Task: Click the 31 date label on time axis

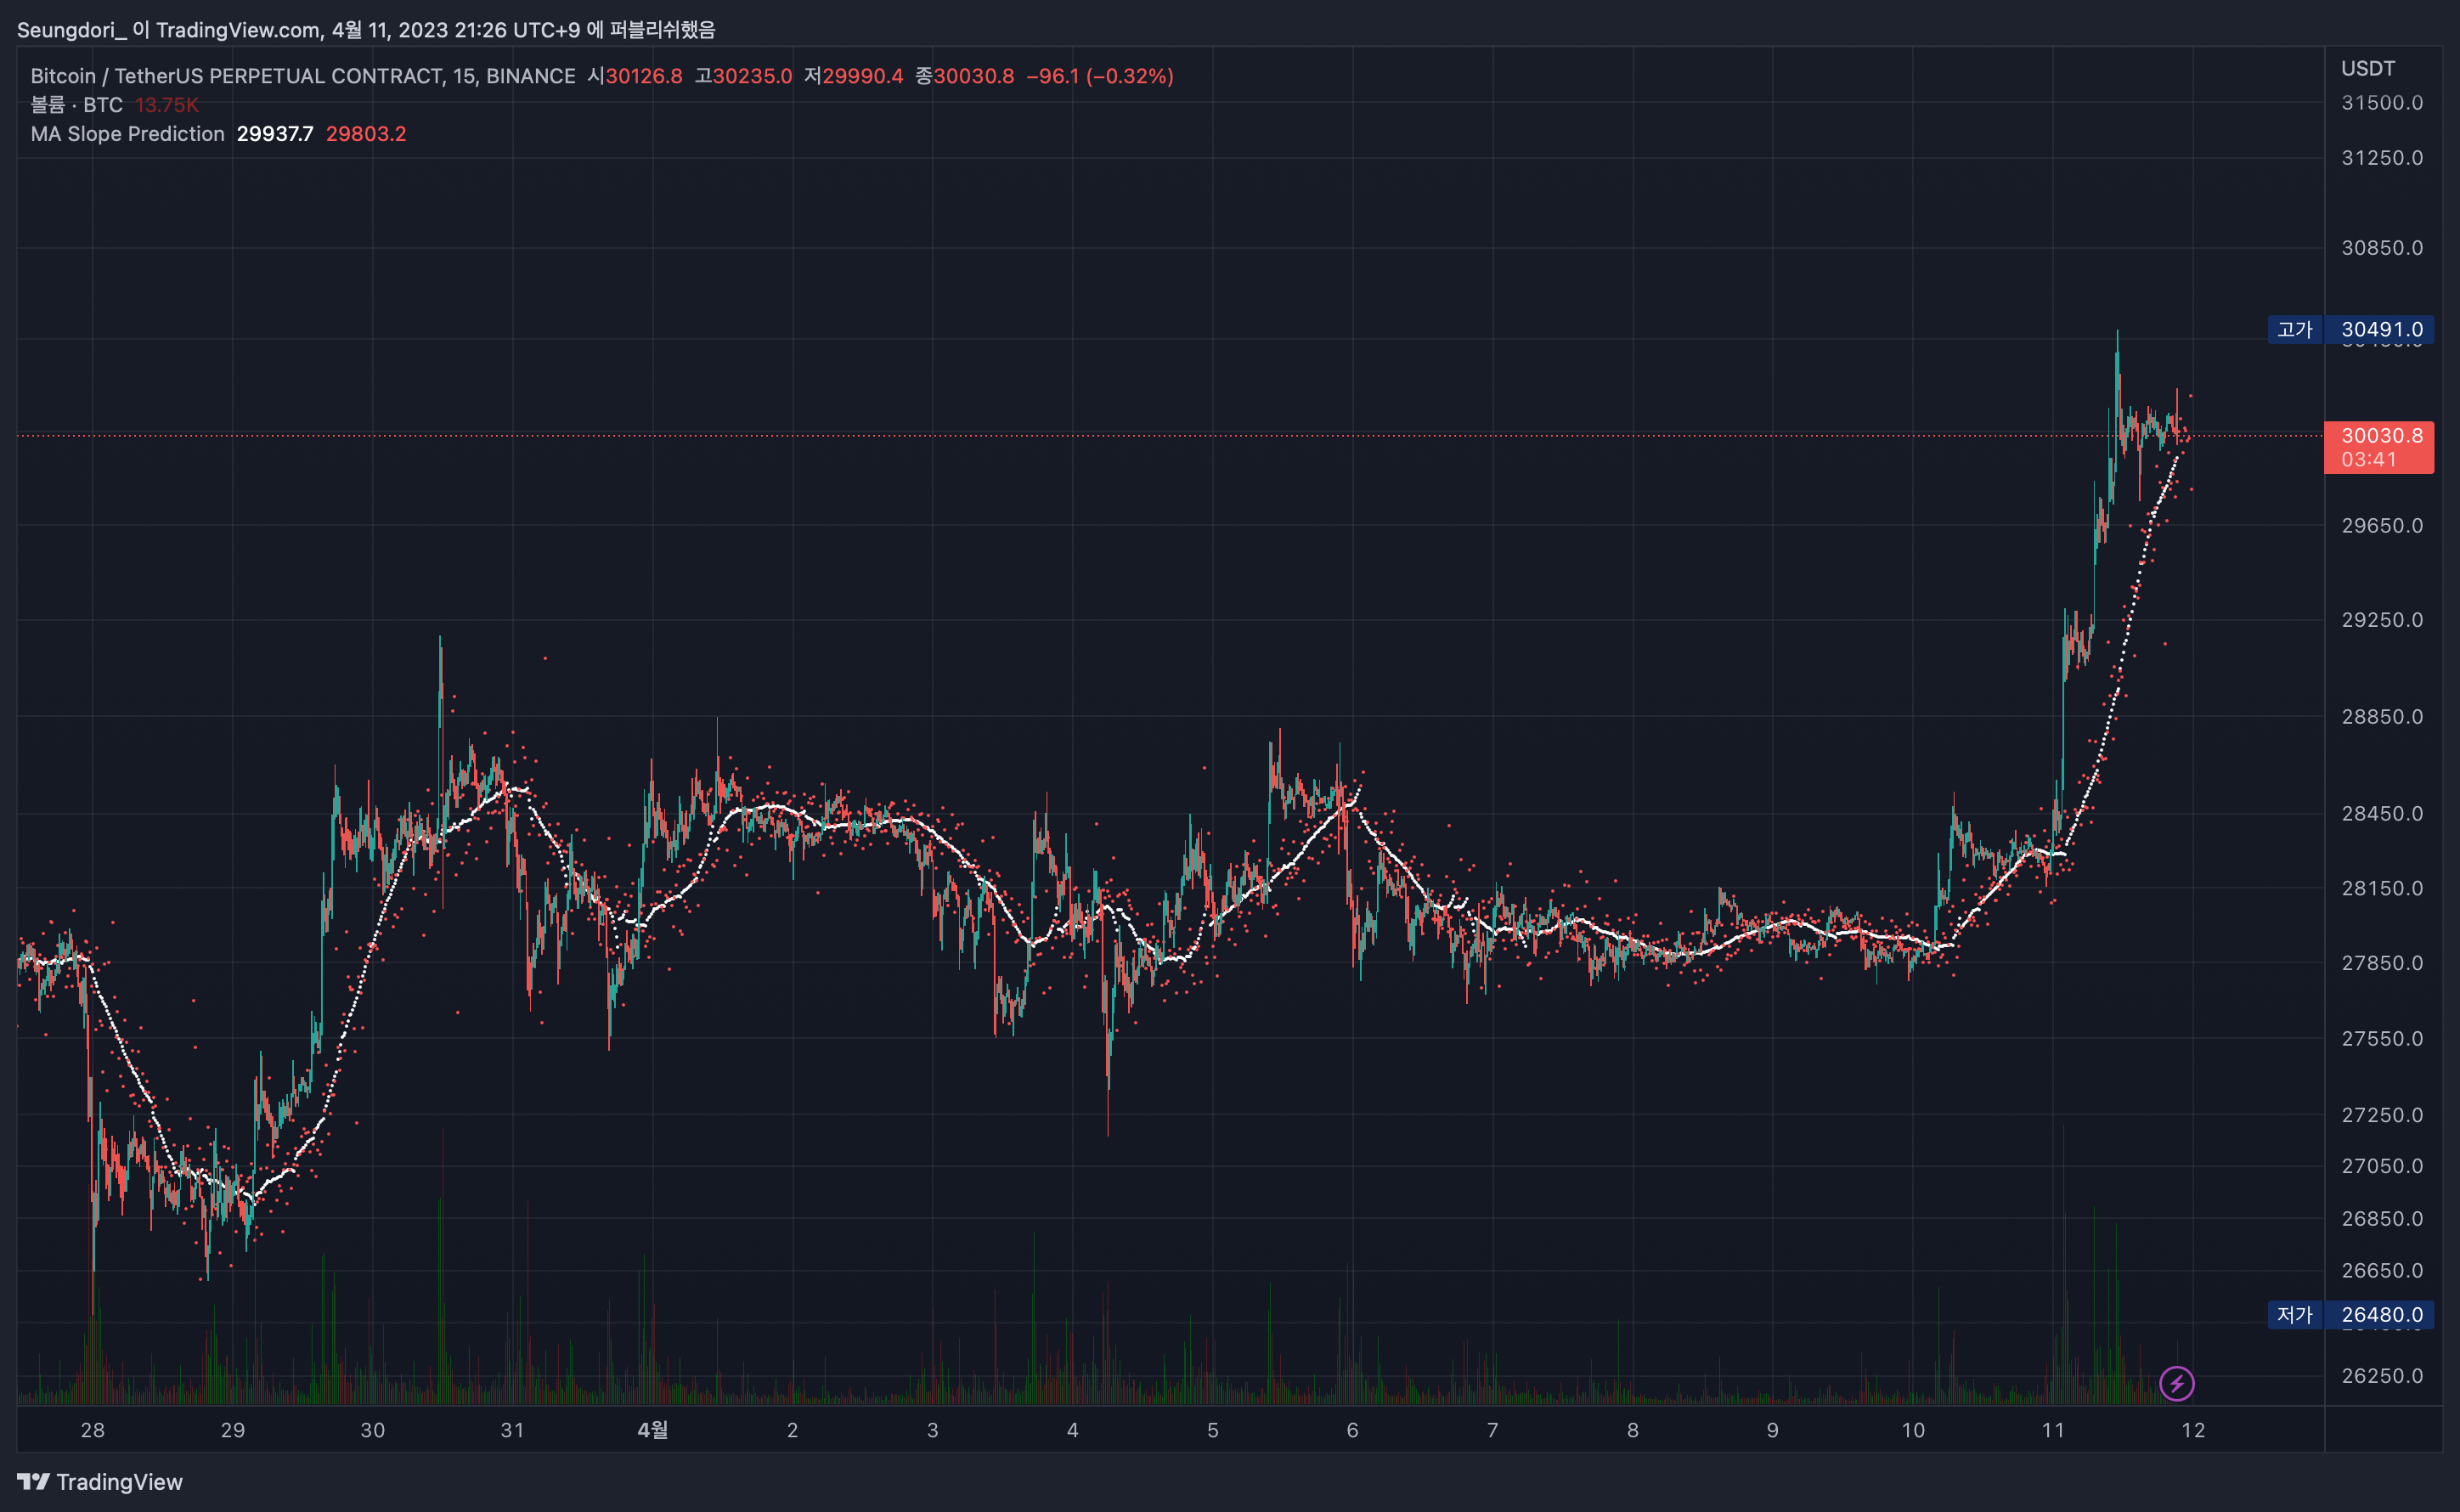Action: (512, 1430)
